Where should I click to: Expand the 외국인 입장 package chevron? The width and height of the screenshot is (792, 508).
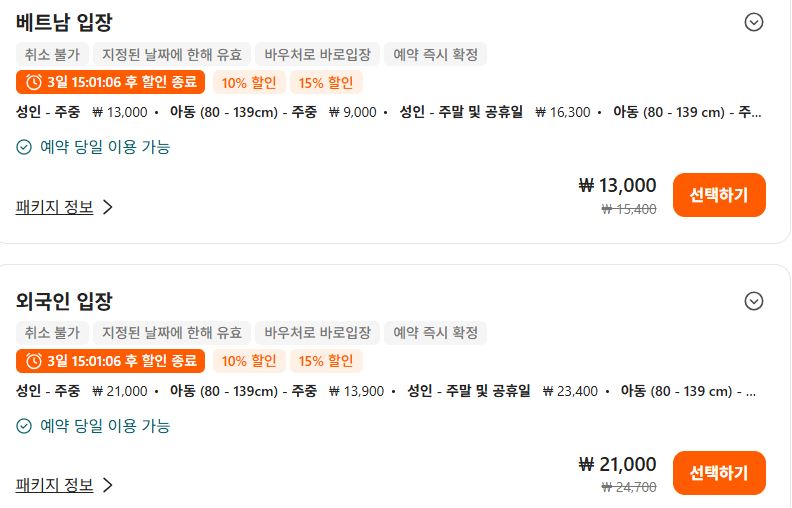pos(754,301)
